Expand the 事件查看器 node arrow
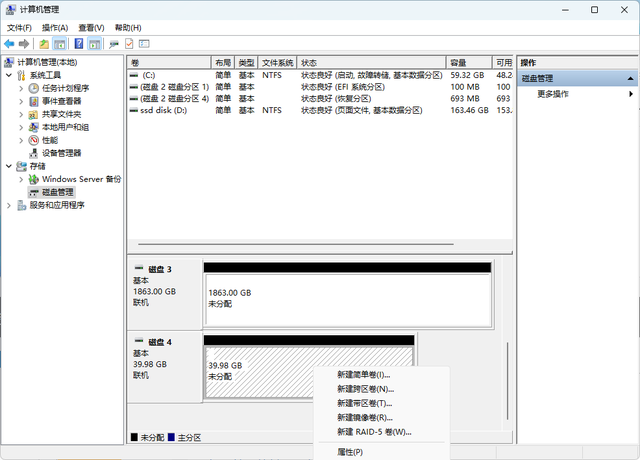The image size is (640, 460). (x=21, y=101)
